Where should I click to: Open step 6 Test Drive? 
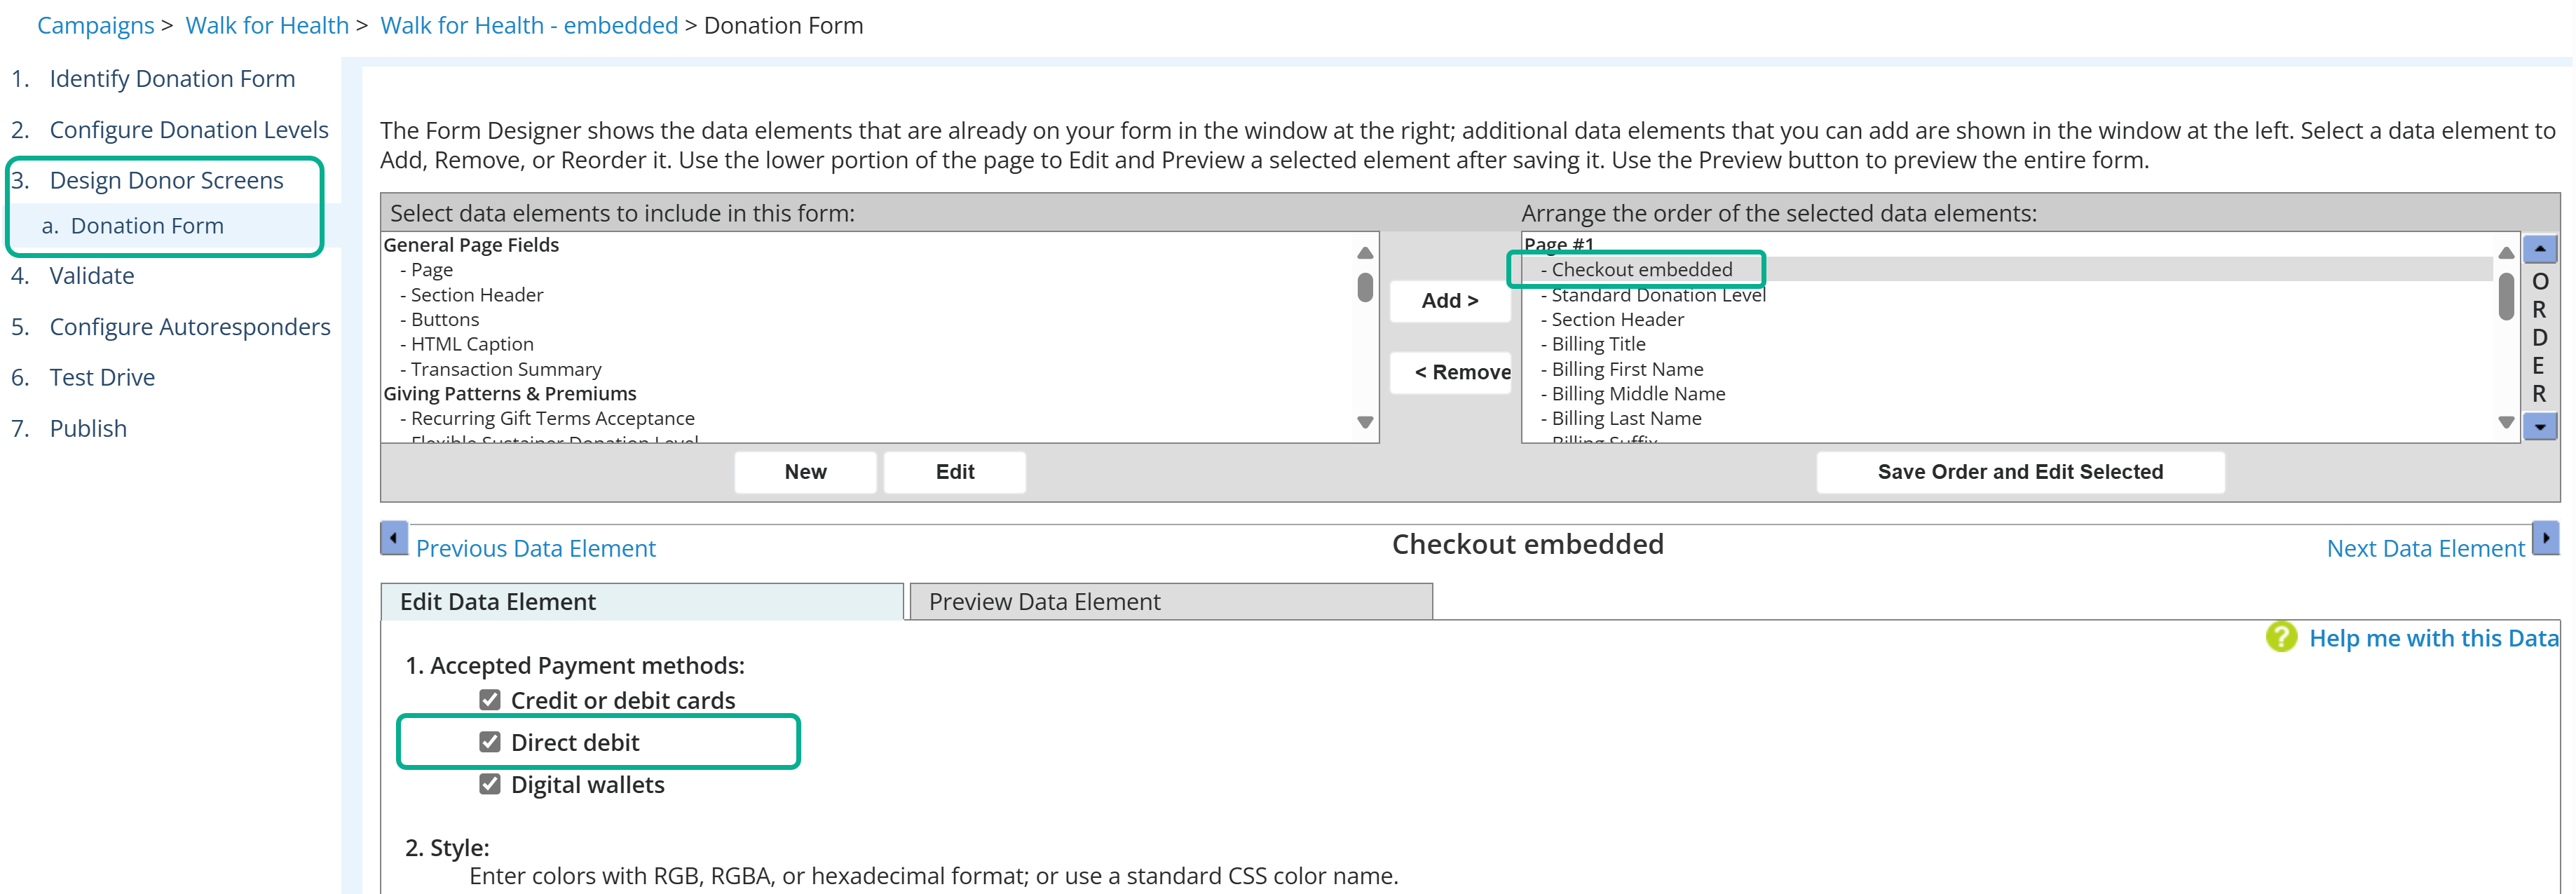102,378
